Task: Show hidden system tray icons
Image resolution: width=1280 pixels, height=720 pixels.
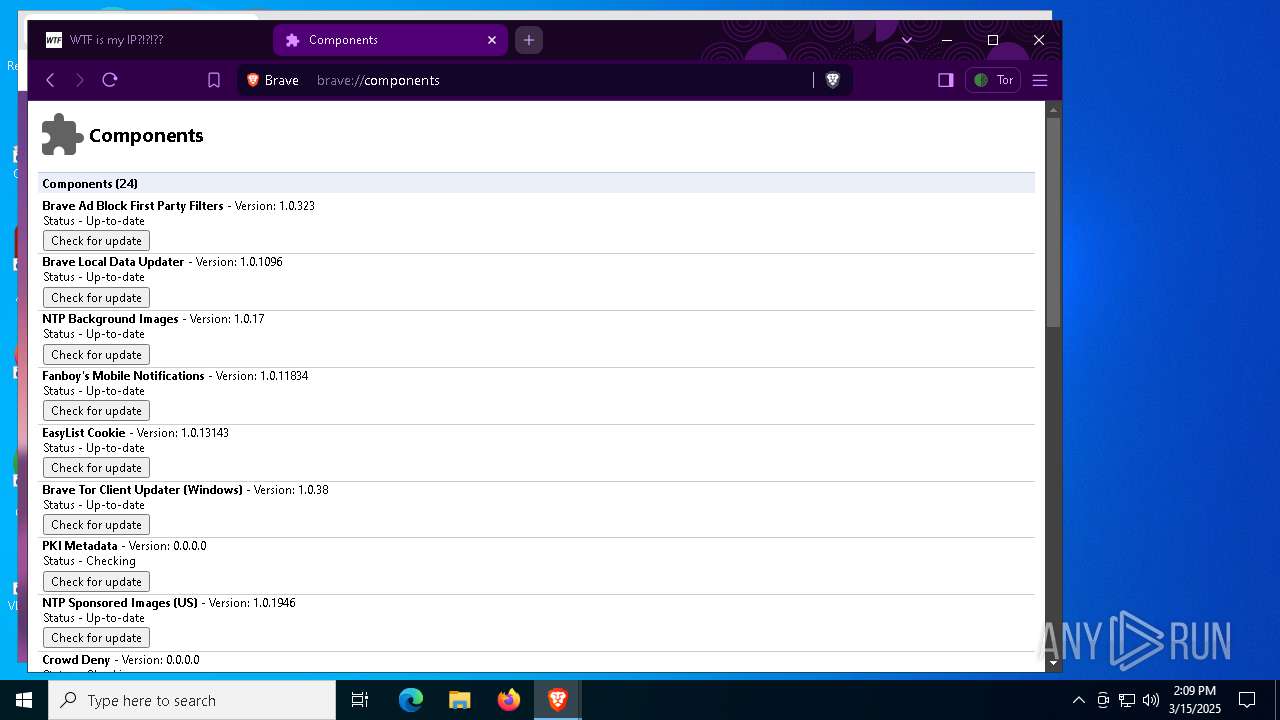Action: click(1078, 700)
